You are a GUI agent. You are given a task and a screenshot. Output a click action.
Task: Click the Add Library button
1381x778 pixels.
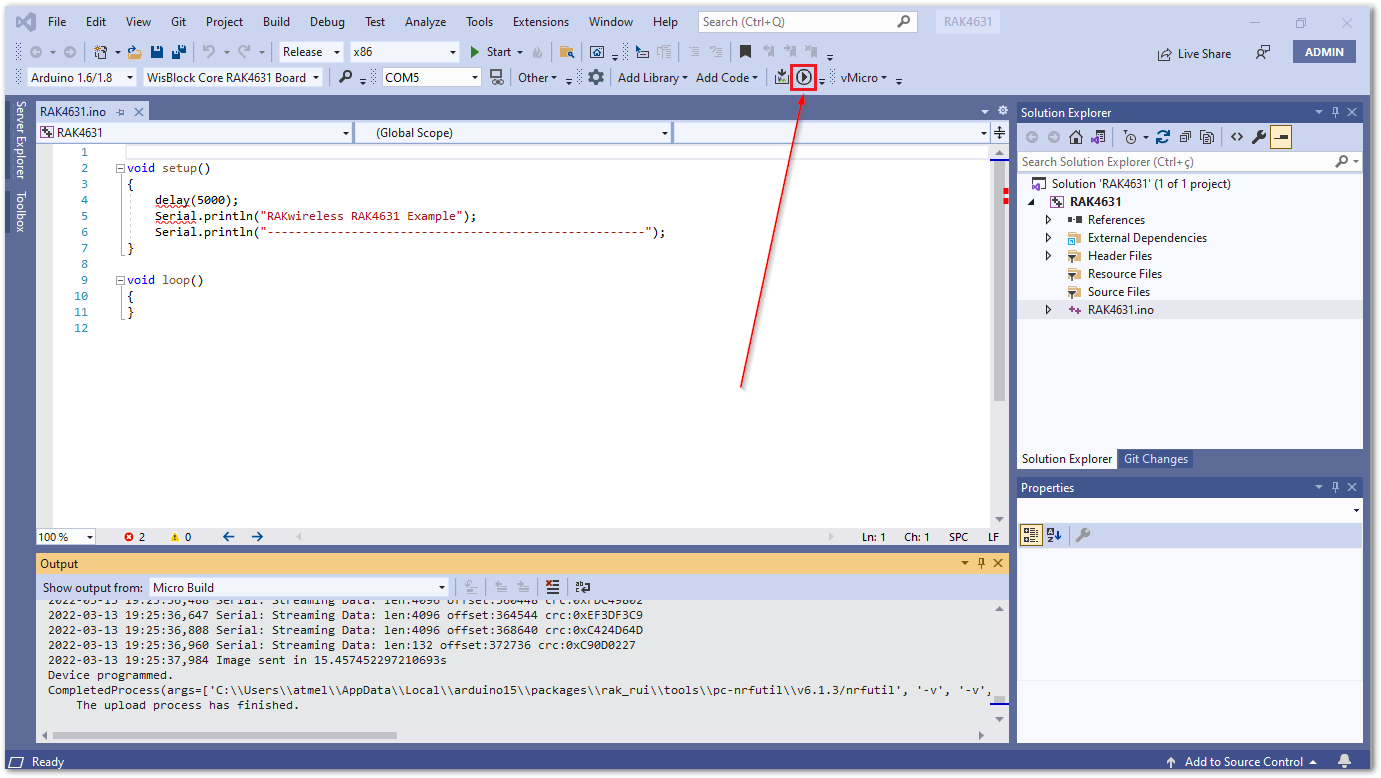[652, 77]
